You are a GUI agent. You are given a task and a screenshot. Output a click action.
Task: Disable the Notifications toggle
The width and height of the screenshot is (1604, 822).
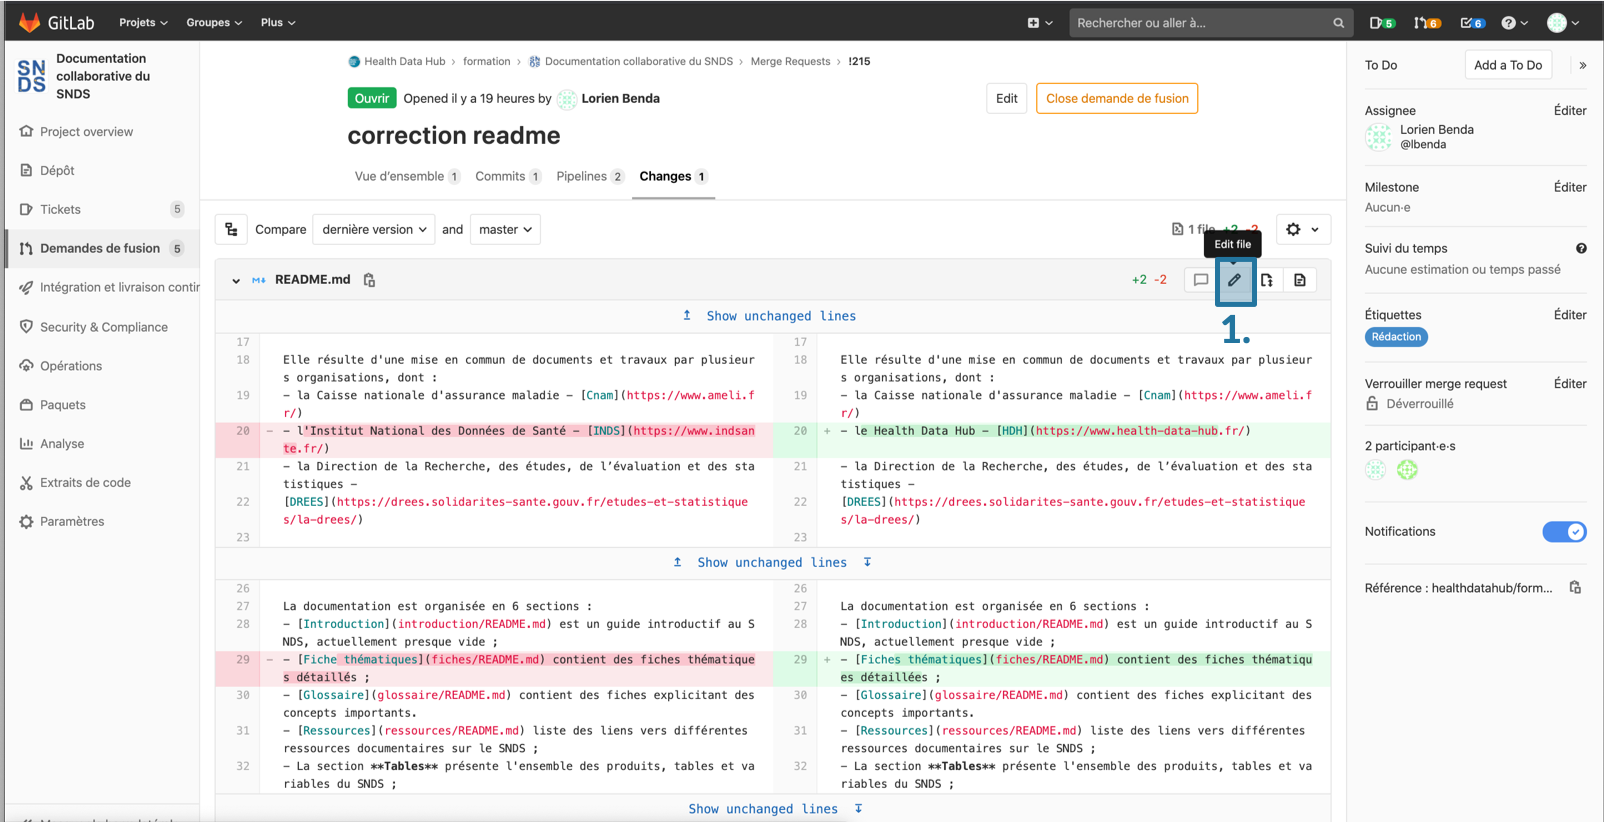click(1564, 532)
